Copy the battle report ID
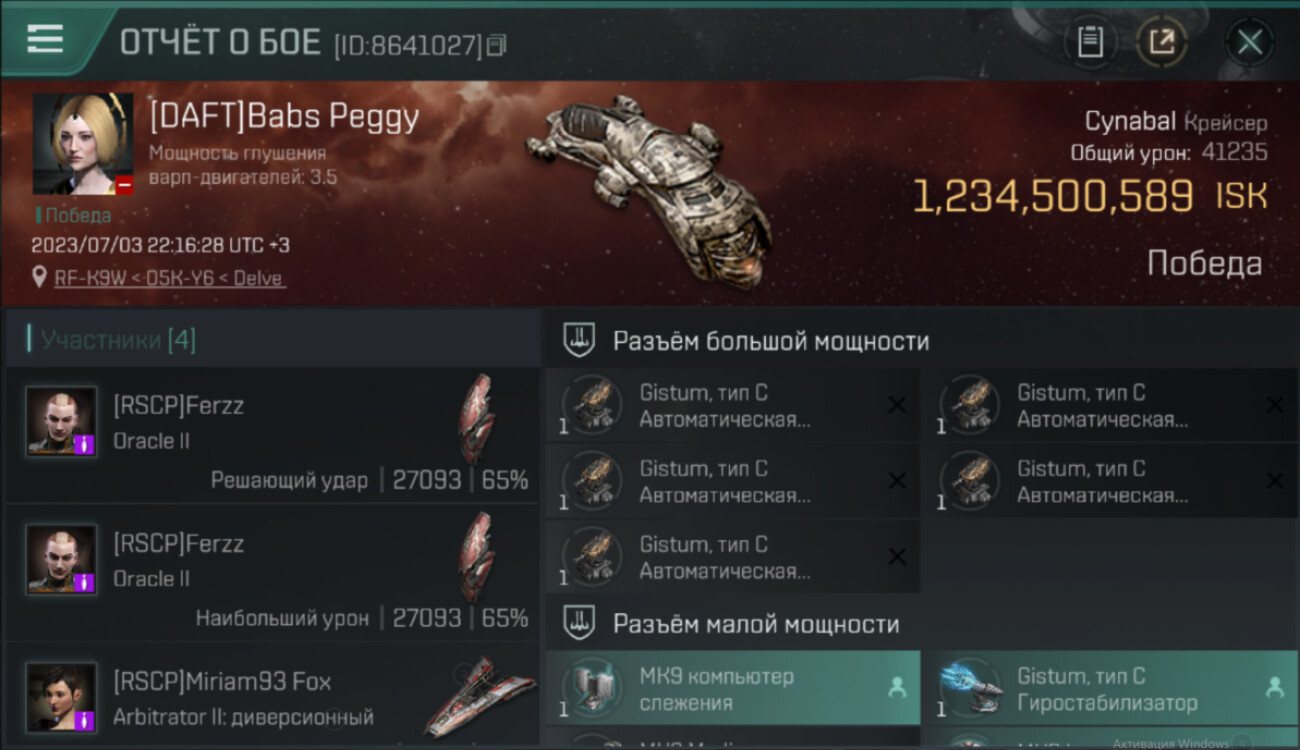This screenshot has width=1300, height=750. point(497,45)
